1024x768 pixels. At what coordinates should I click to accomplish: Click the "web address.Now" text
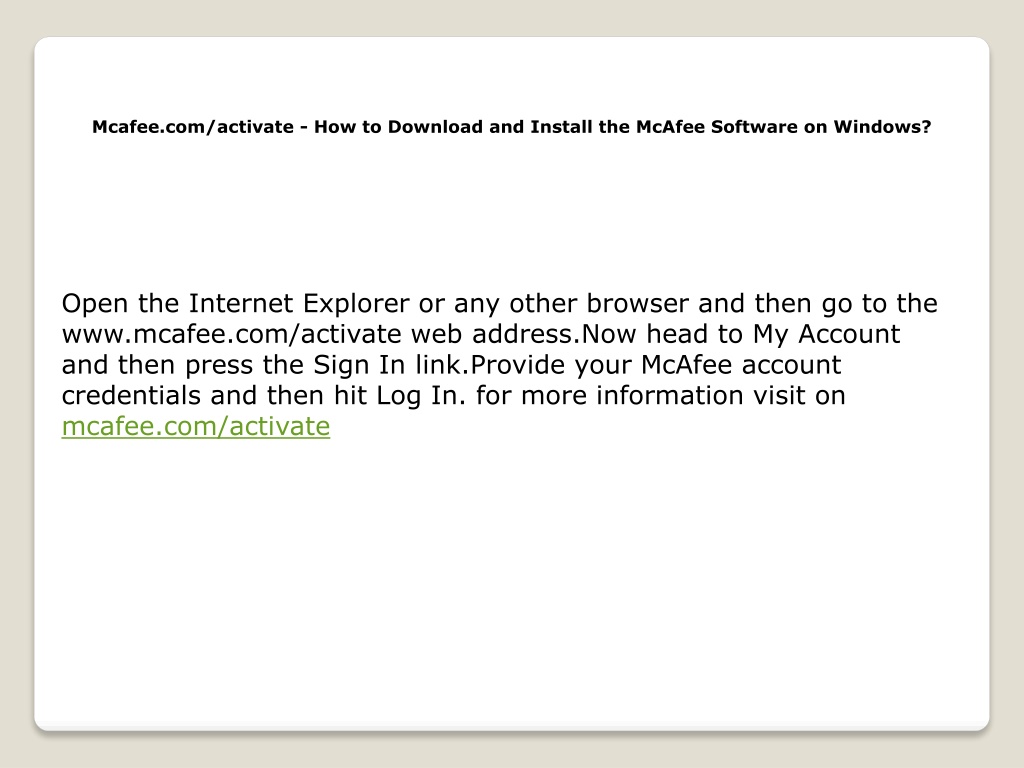coord(524,334)
